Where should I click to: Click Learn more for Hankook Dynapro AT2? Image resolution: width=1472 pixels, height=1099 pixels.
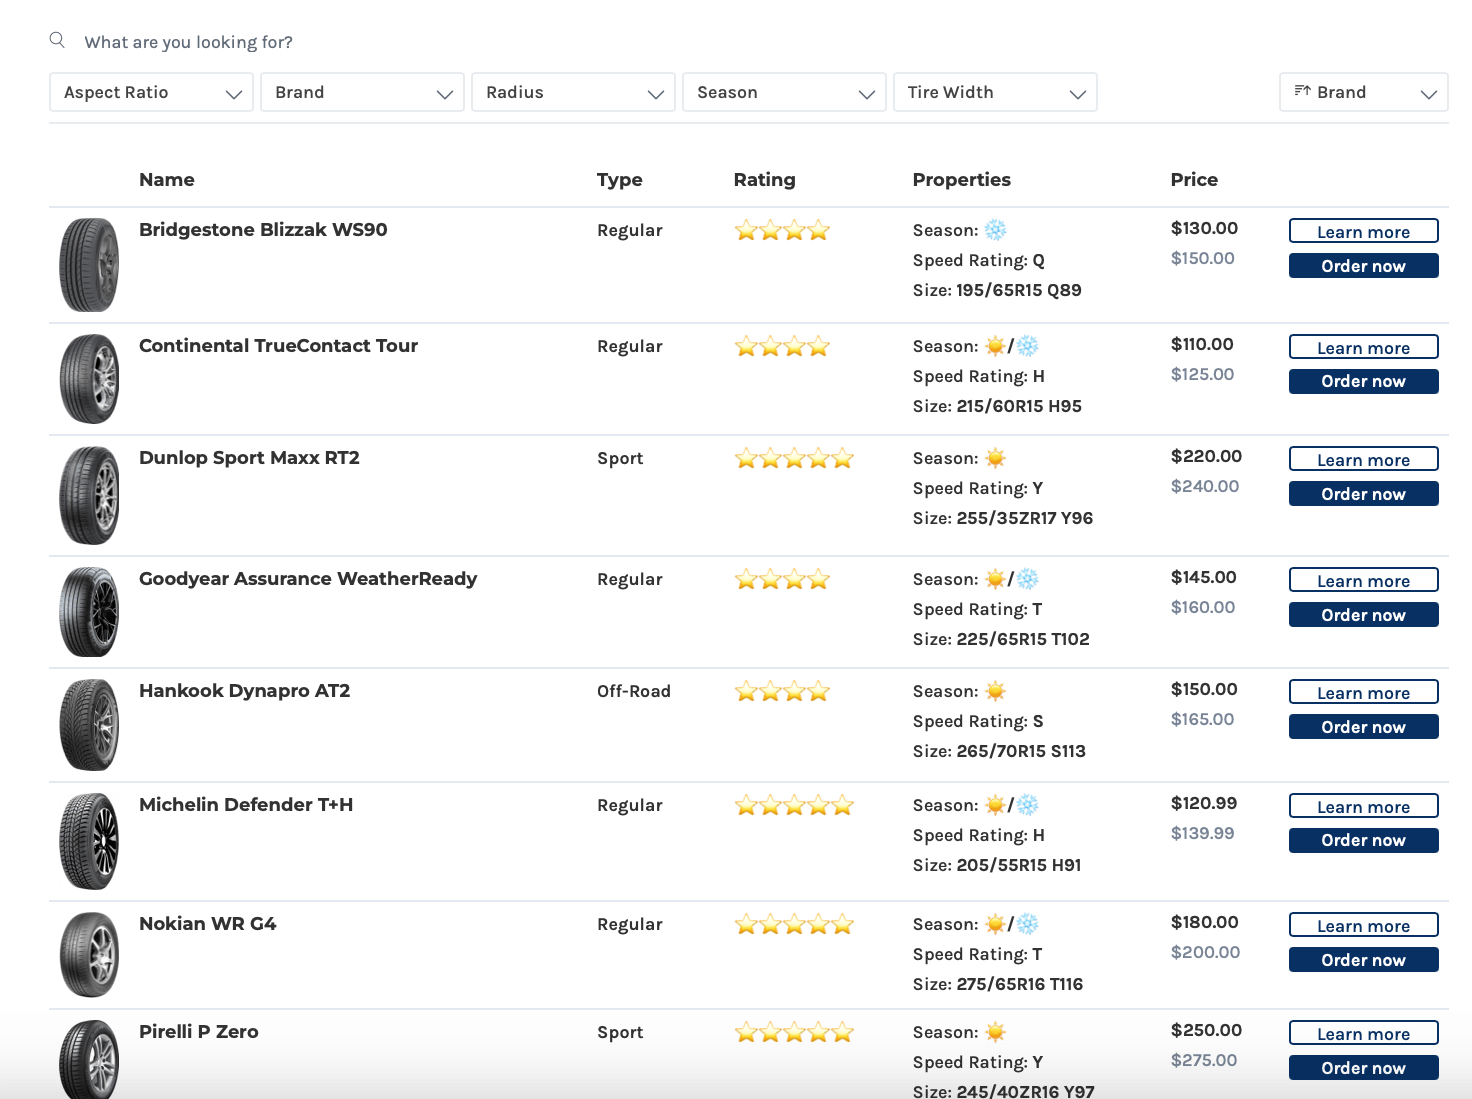click(1364, 692)
